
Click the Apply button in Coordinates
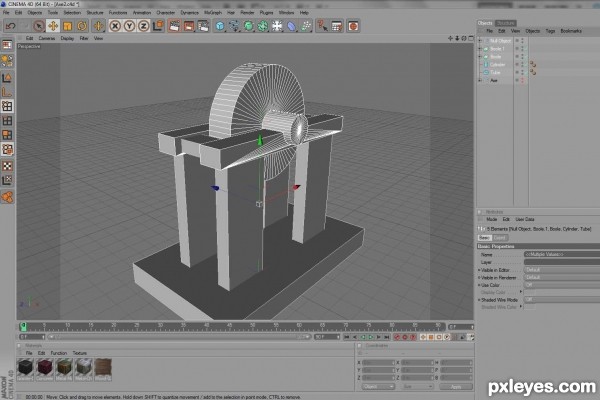coord(456,387)
